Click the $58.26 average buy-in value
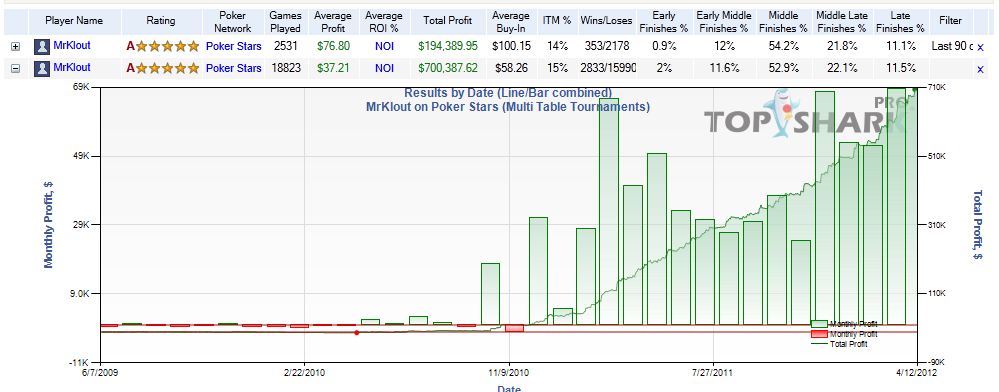 511,68
